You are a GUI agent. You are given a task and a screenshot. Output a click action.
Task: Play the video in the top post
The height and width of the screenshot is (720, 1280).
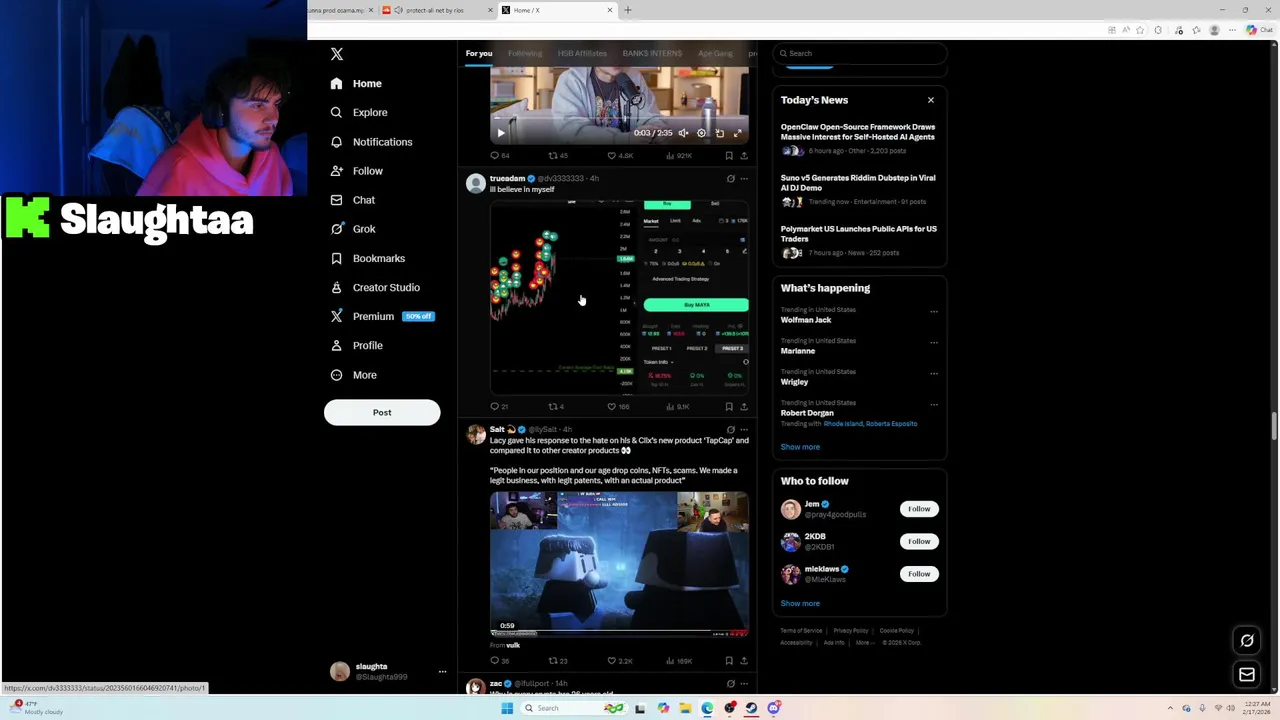pyautogui.click(x=501, y=133)
